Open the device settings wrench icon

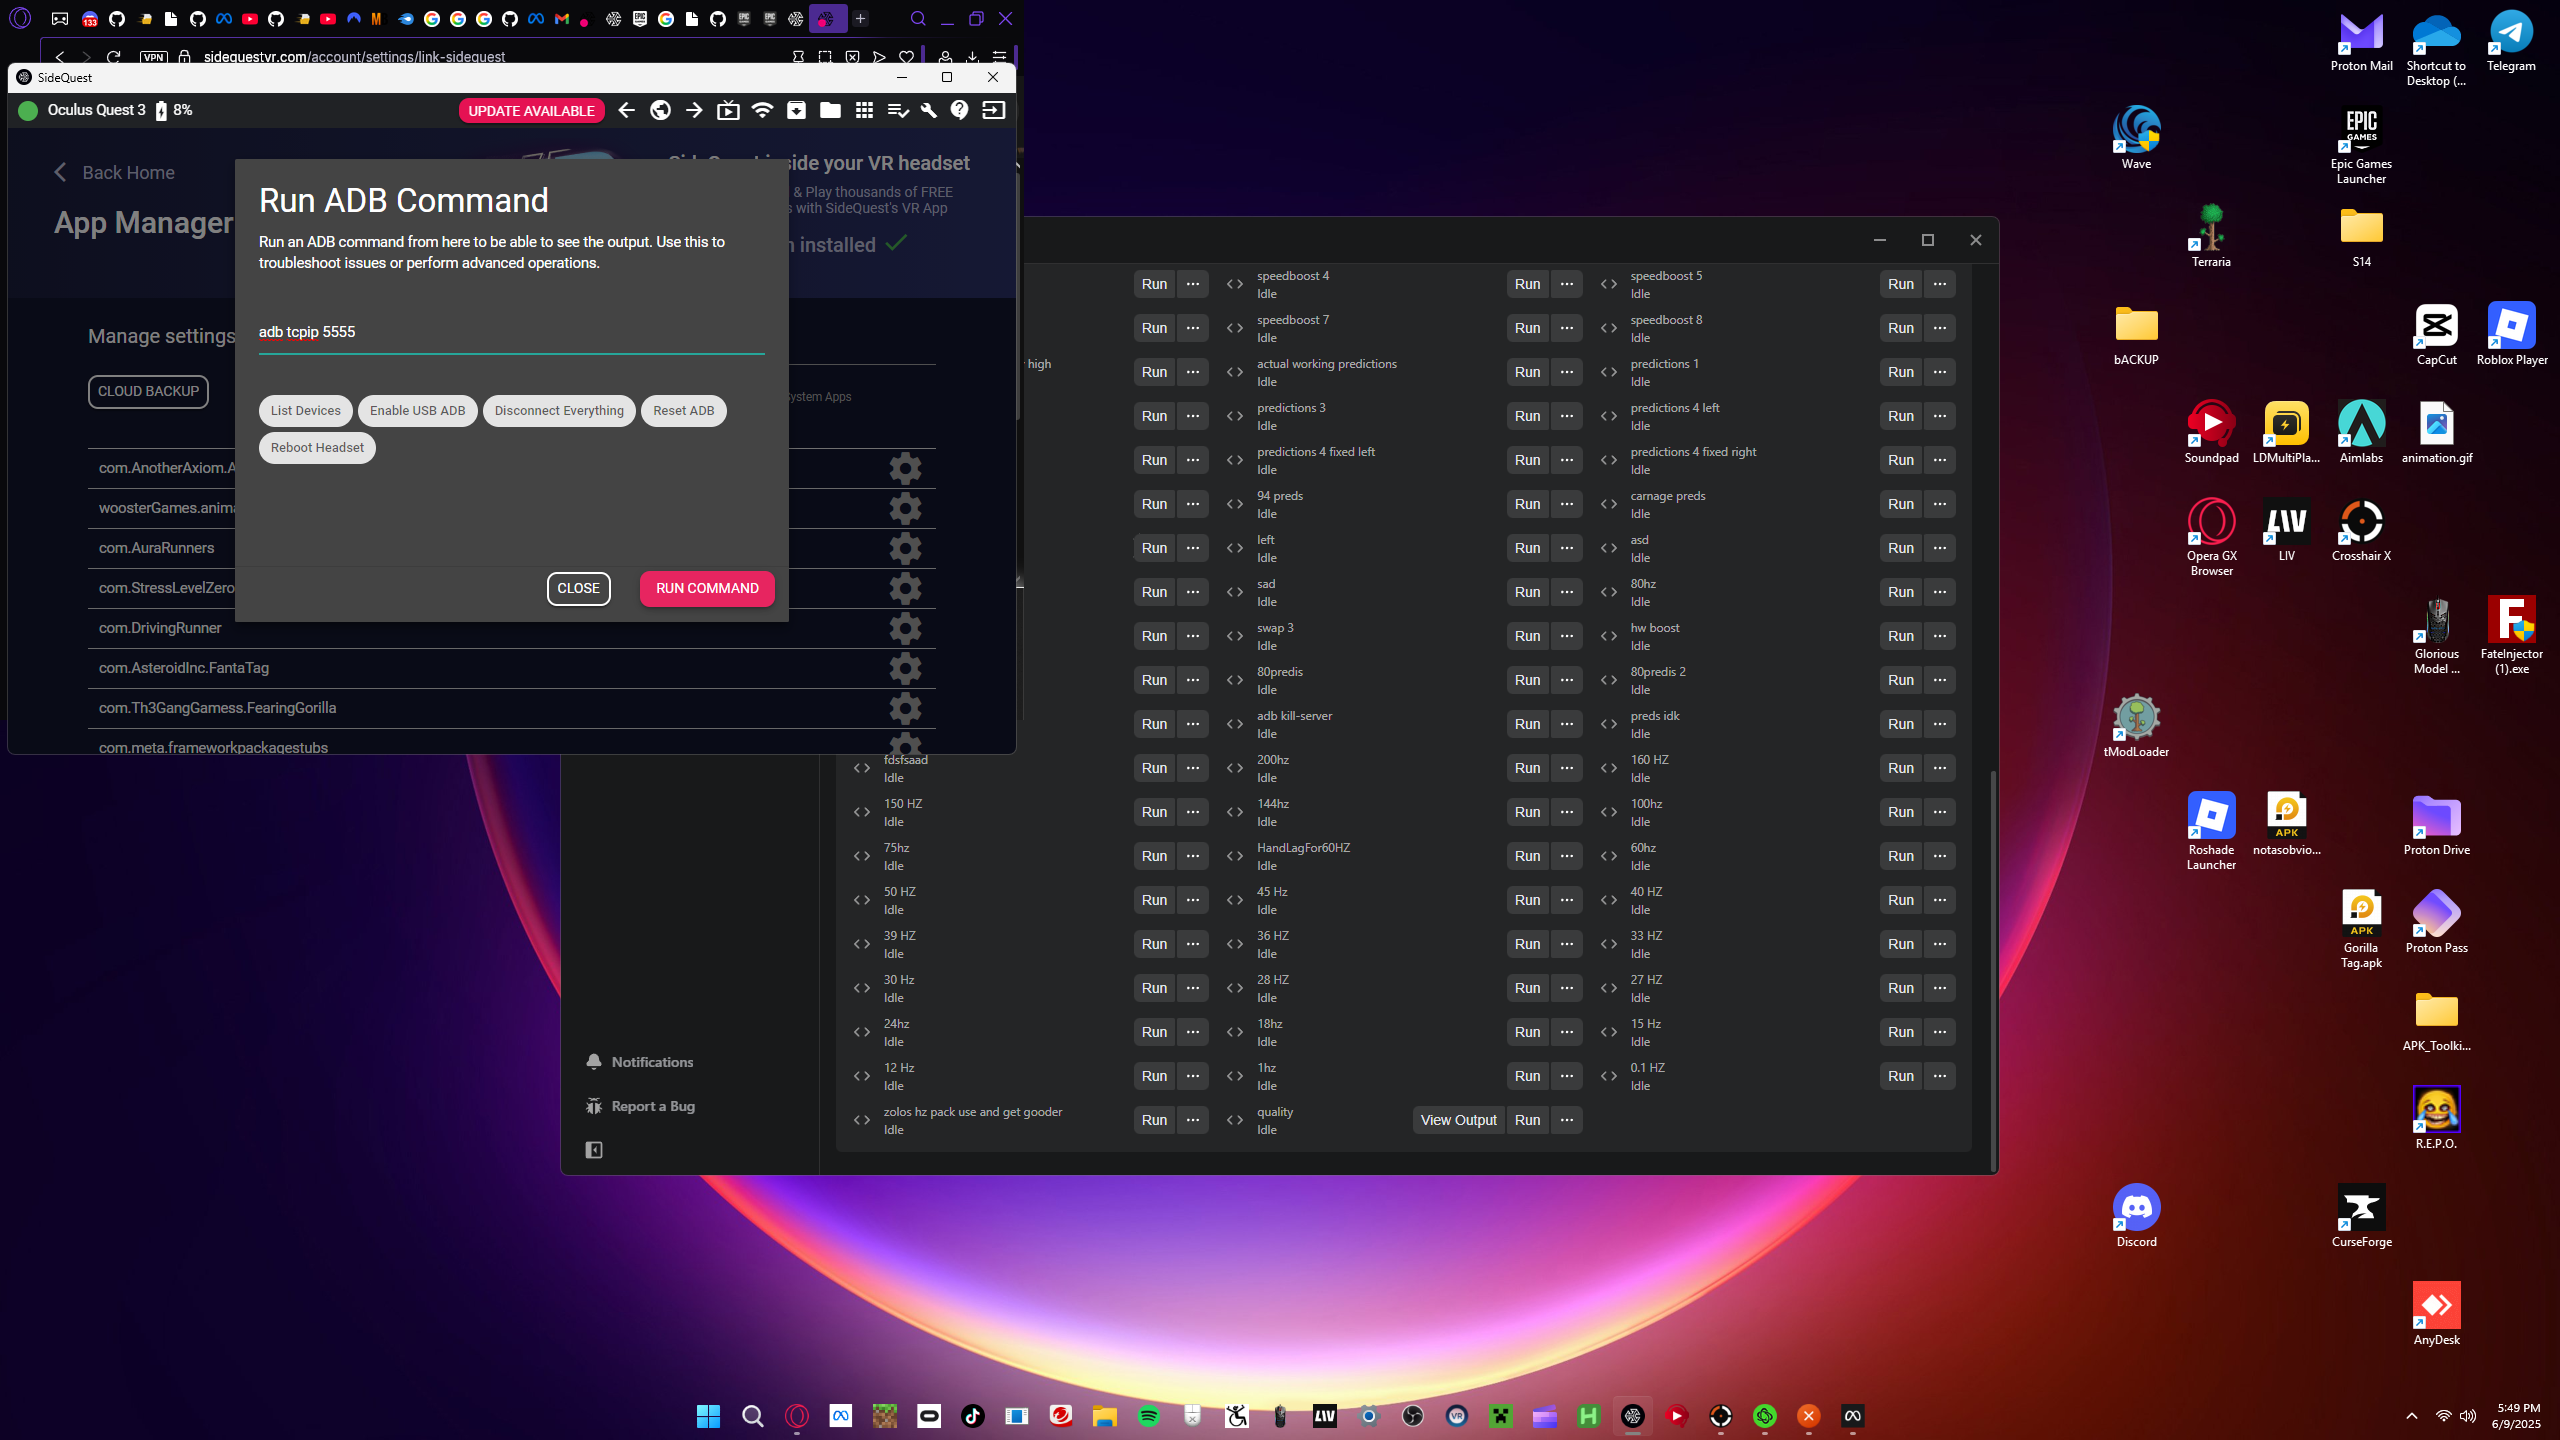[x=928, y=110]
